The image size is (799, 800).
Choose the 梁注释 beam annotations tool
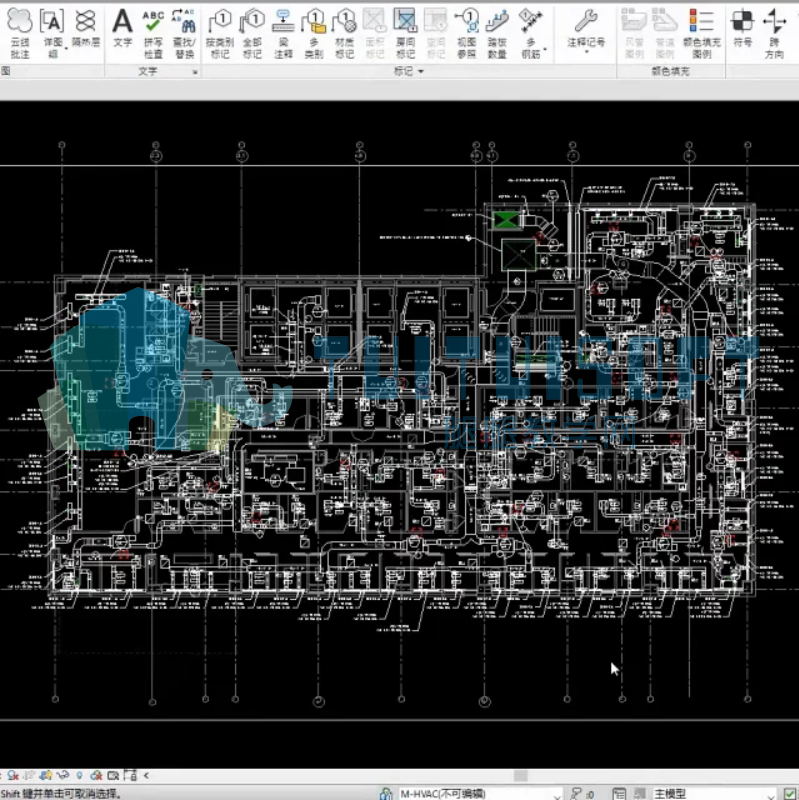tap(283, 34)
